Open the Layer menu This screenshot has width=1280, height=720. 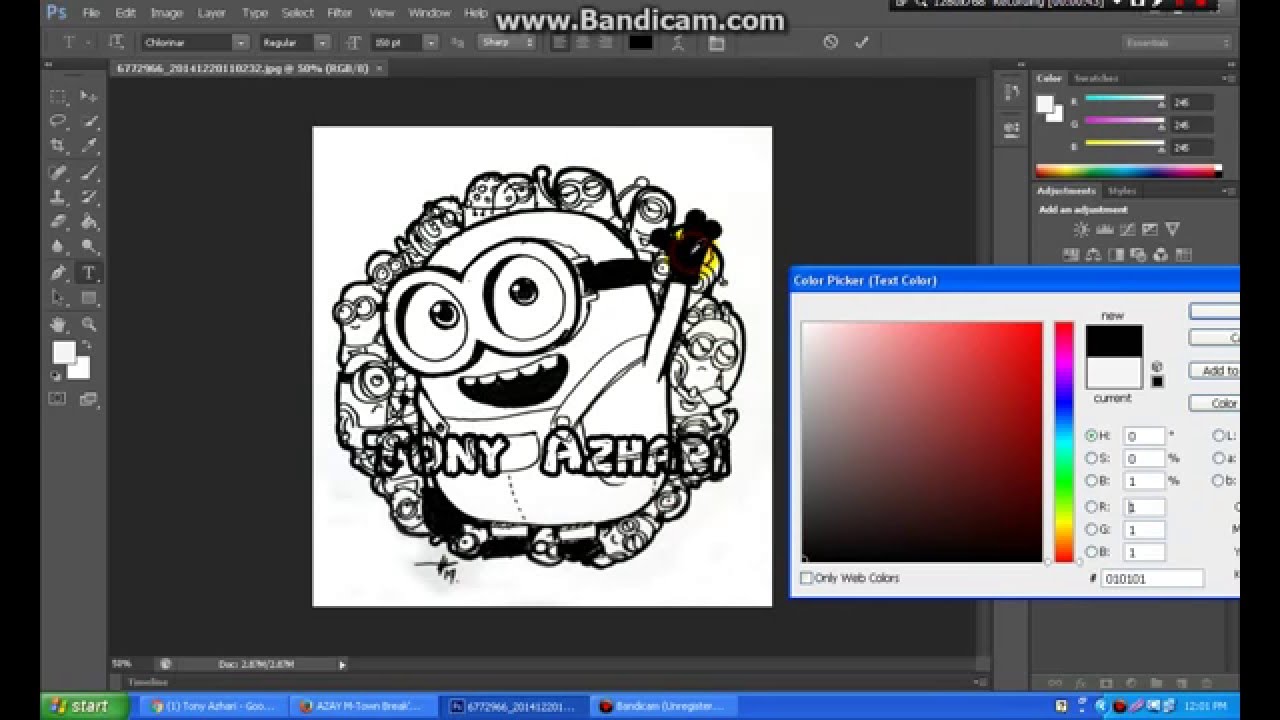tap(211, 13)
